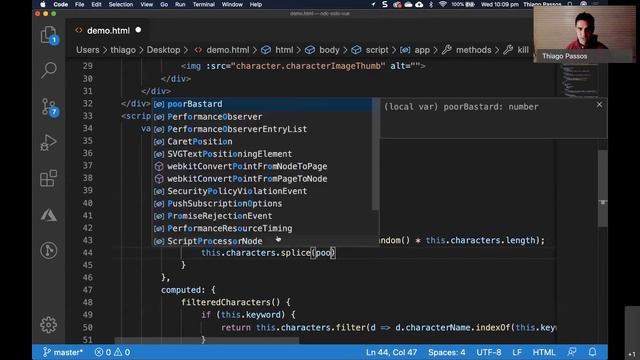Select SecurityPolicyViolationEvent suggestion

262,191
